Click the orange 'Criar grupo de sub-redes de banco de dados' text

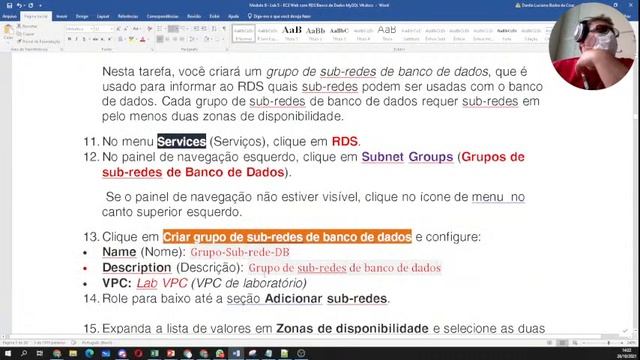[287, 237]
